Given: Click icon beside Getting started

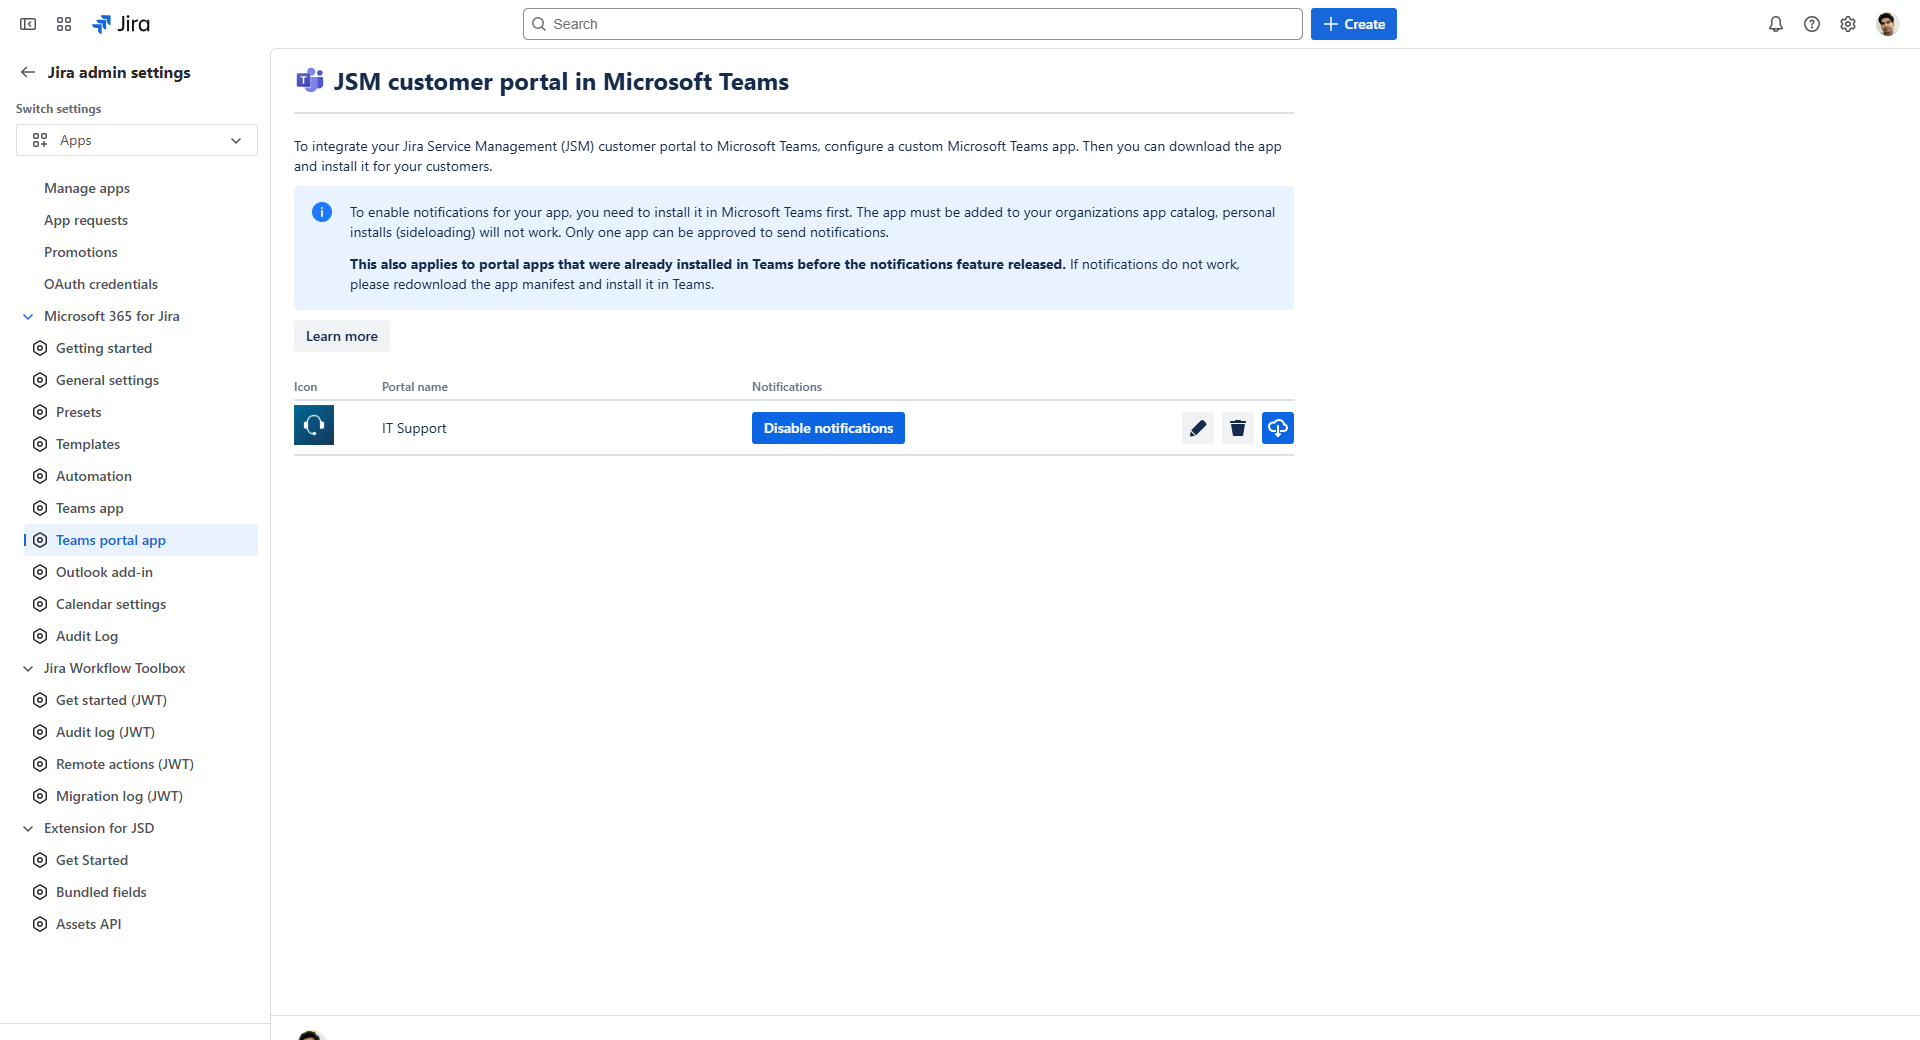Looking at the screenshot, I should coord(40,348).
